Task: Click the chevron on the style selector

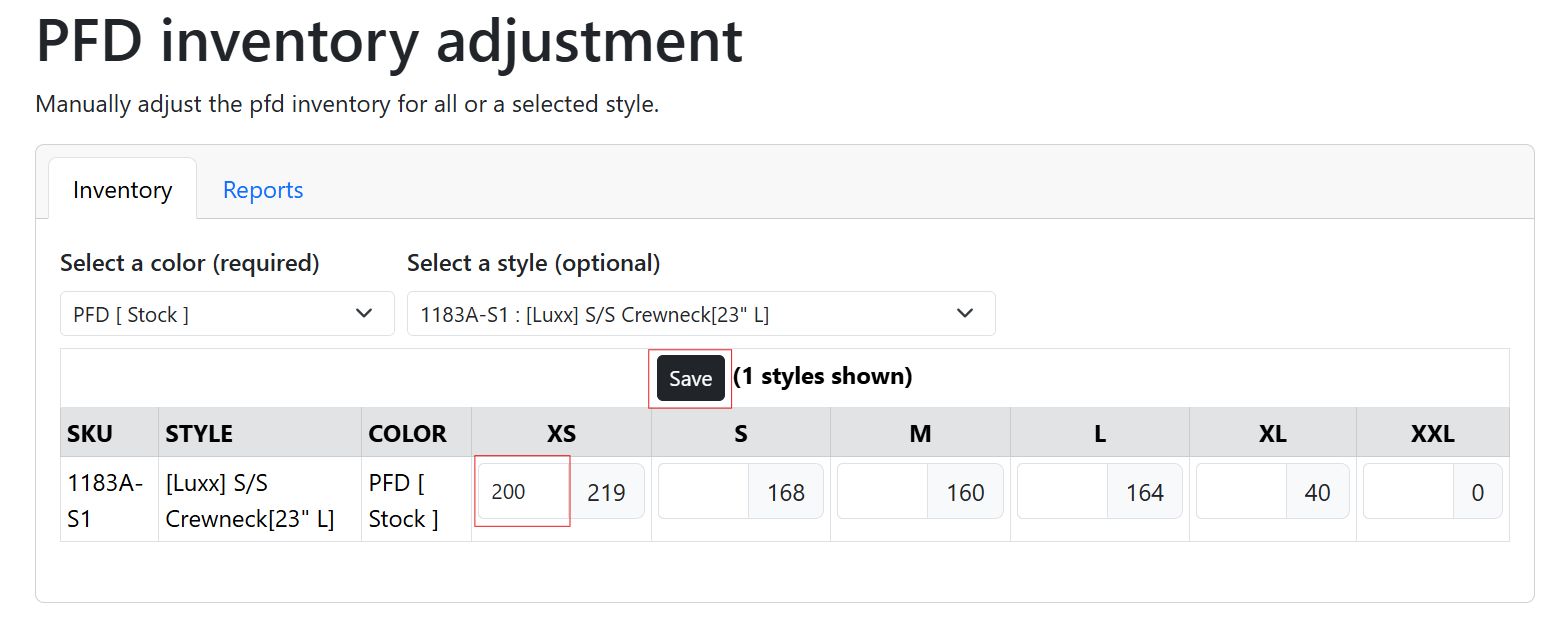Action: pyautogui.click(x=965, y=313)
